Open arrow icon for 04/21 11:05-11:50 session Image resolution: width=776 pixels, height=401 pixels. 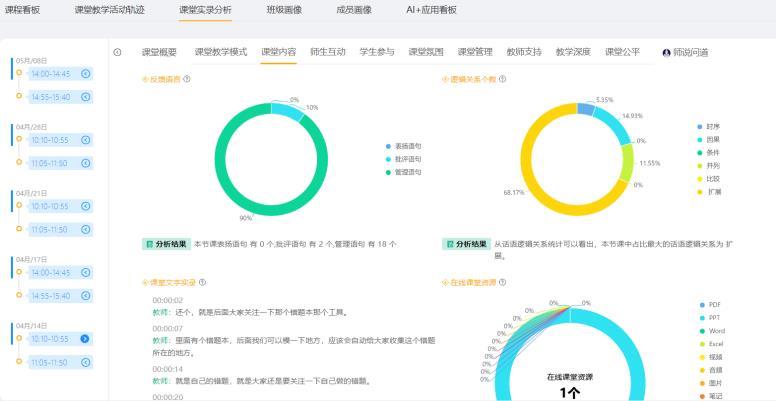click(86, 229)
